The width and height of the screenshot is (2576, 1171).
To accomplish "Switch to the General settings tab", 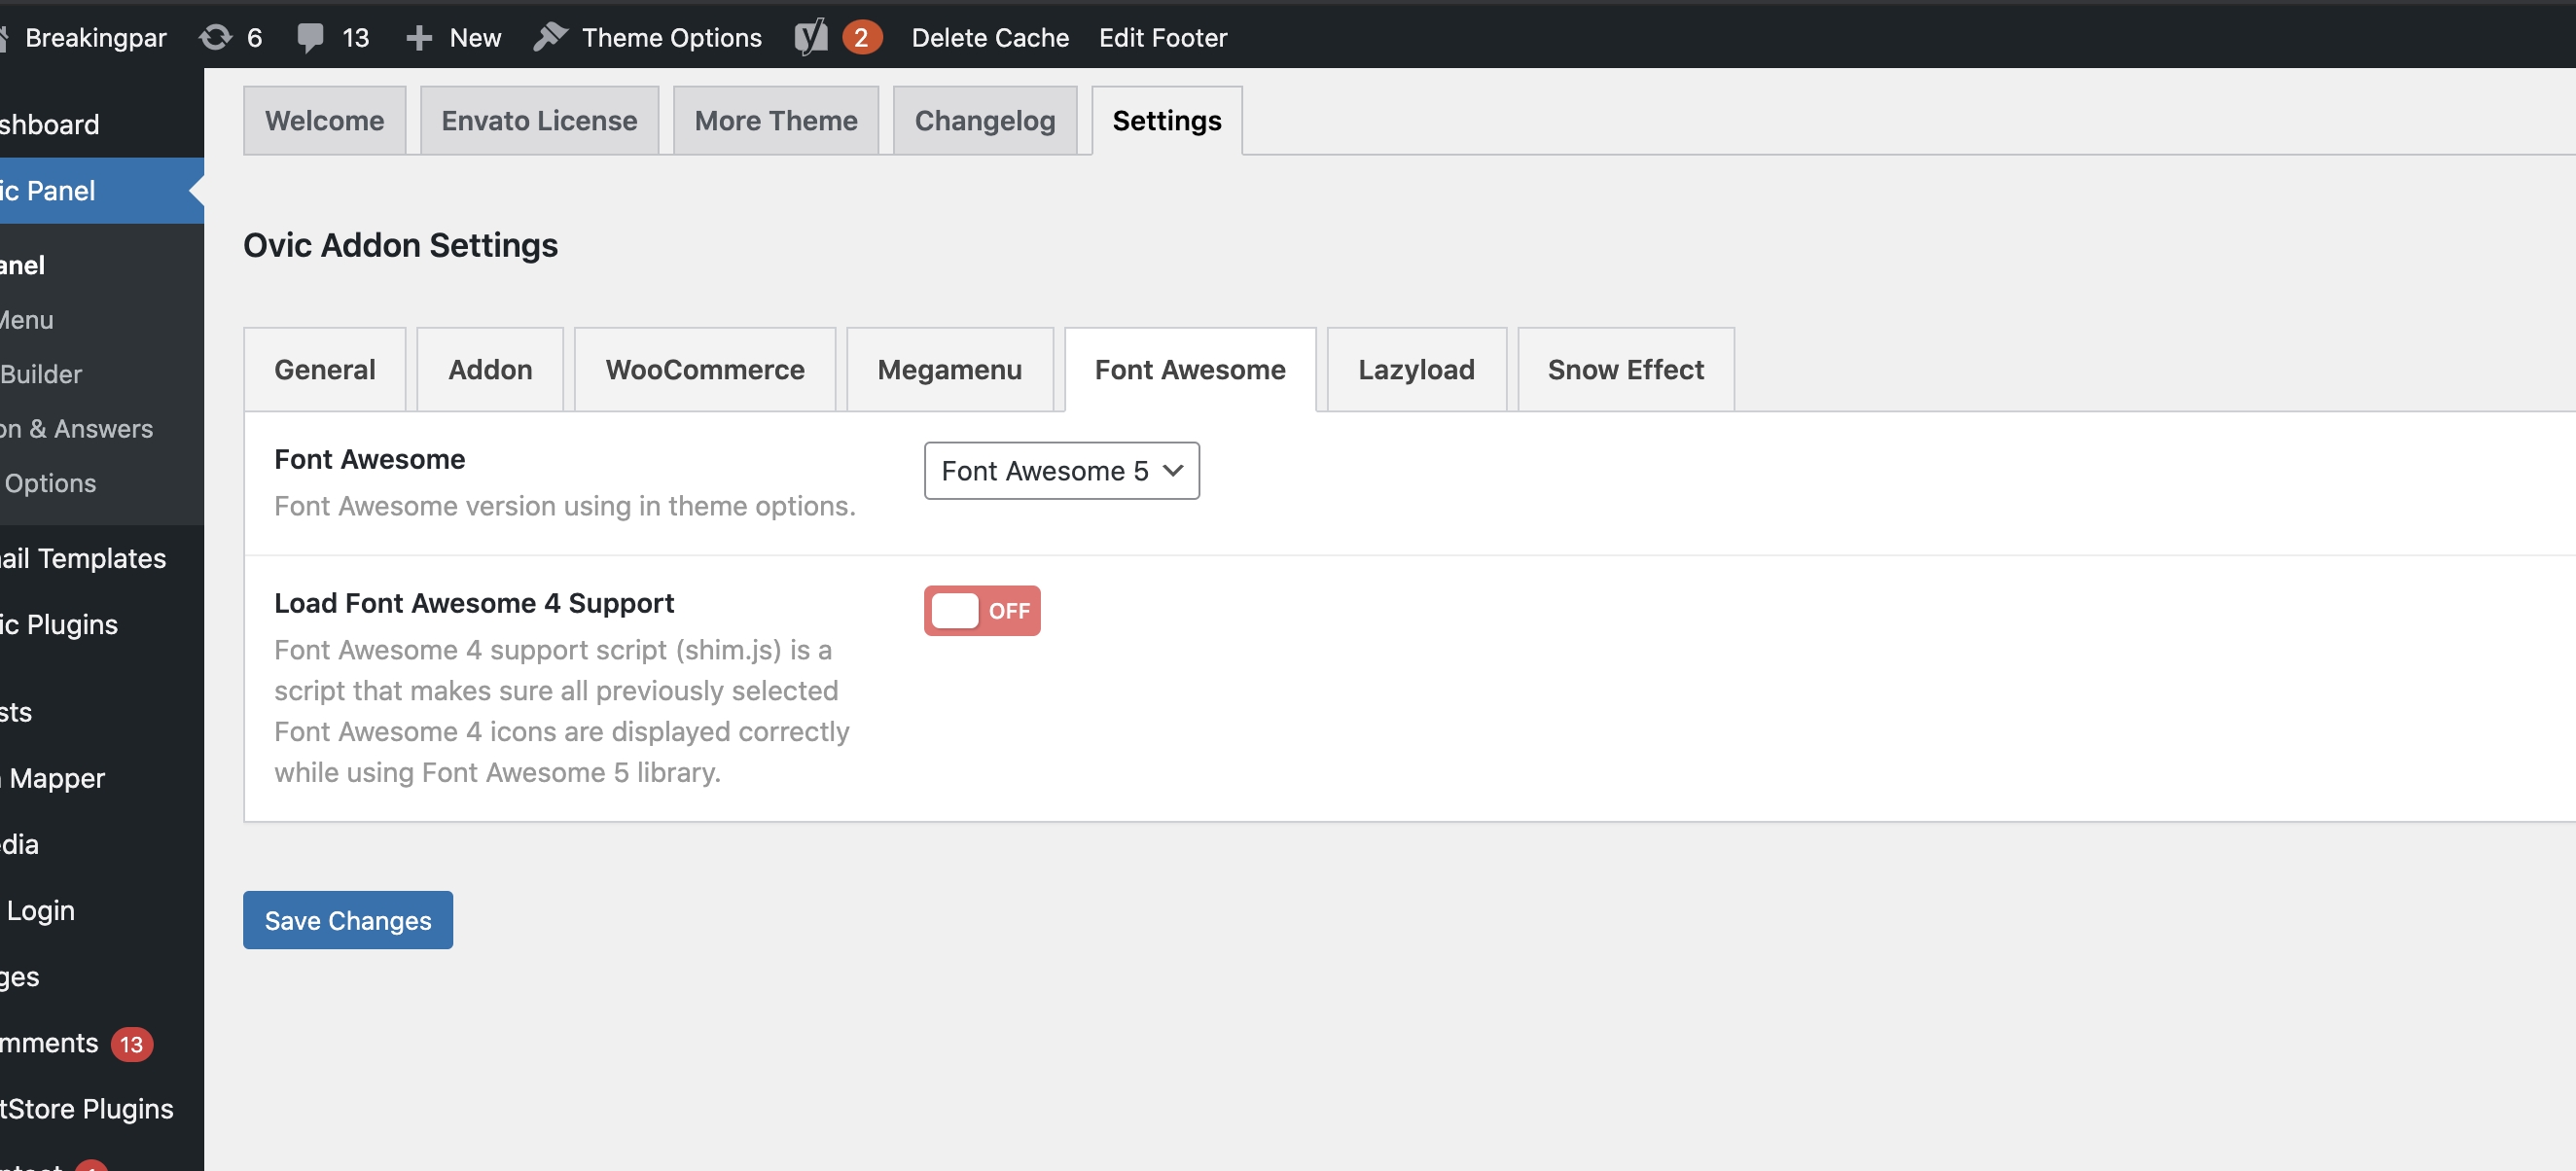I will 325,369.
